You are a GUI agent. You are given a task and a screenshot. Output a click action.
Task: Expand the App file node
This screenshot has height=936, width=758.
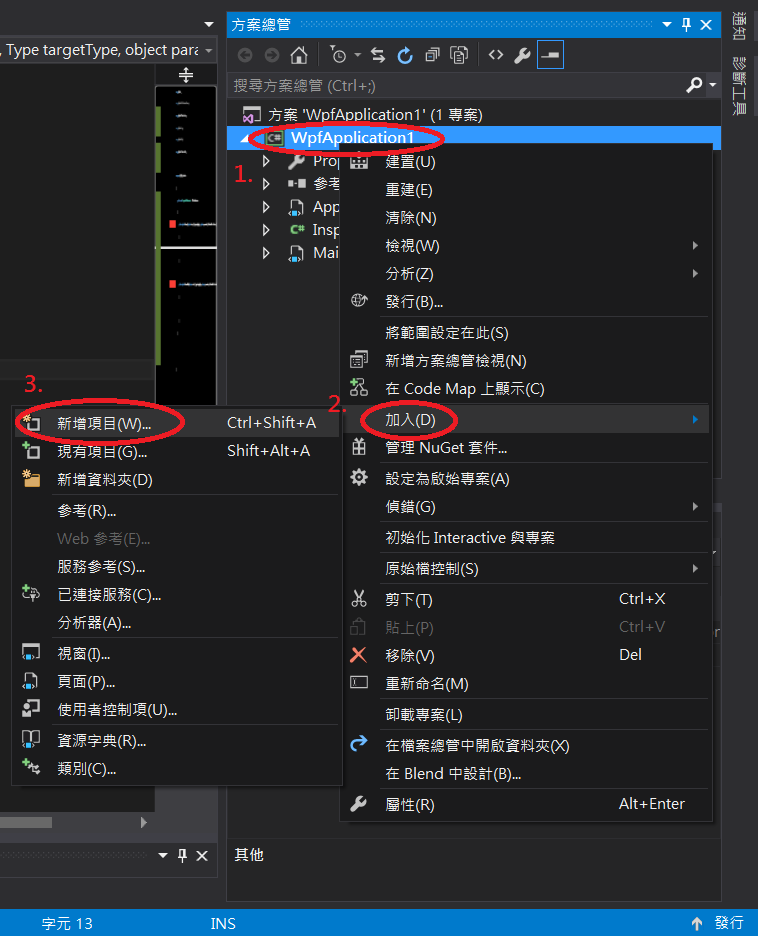click(266, 207)
